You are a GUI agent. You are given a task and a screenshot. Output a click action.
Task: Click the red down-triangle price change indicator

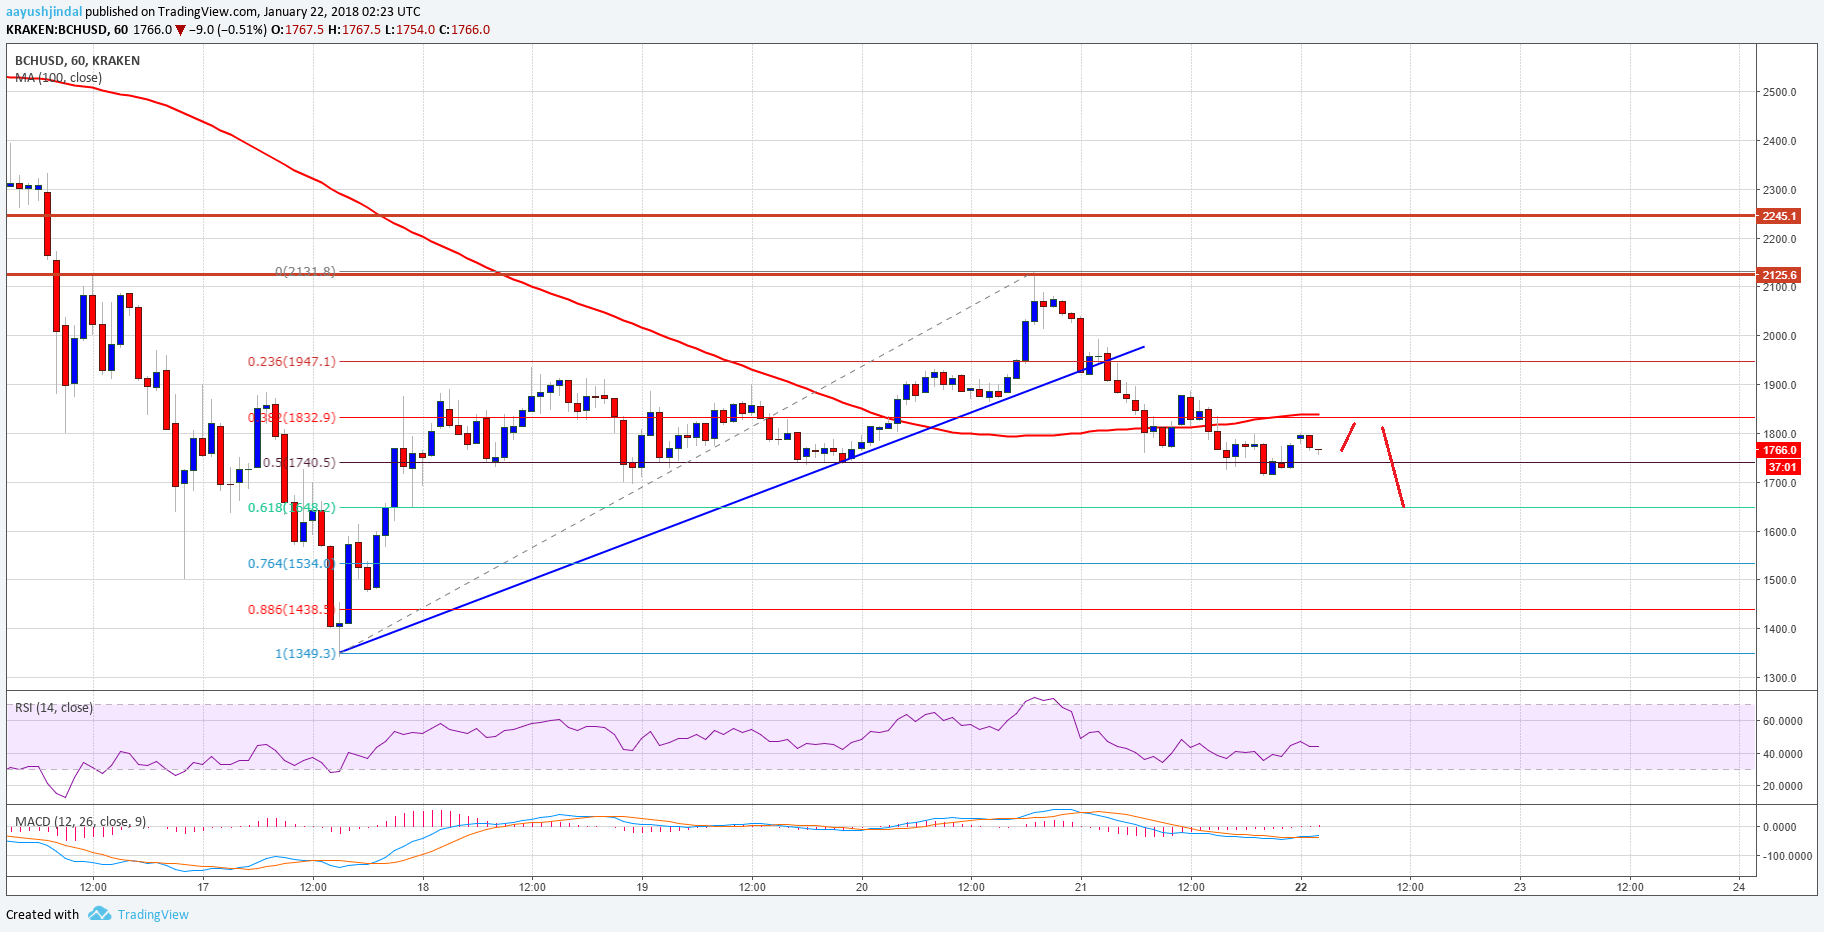[x=180, y=30]
